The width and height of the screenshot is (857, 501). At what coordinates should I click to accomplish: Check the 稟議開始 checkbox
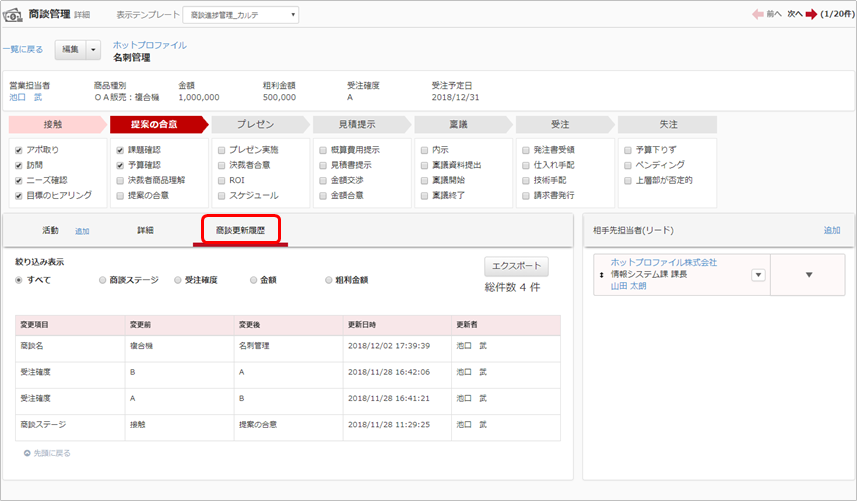tap(424, 181)
